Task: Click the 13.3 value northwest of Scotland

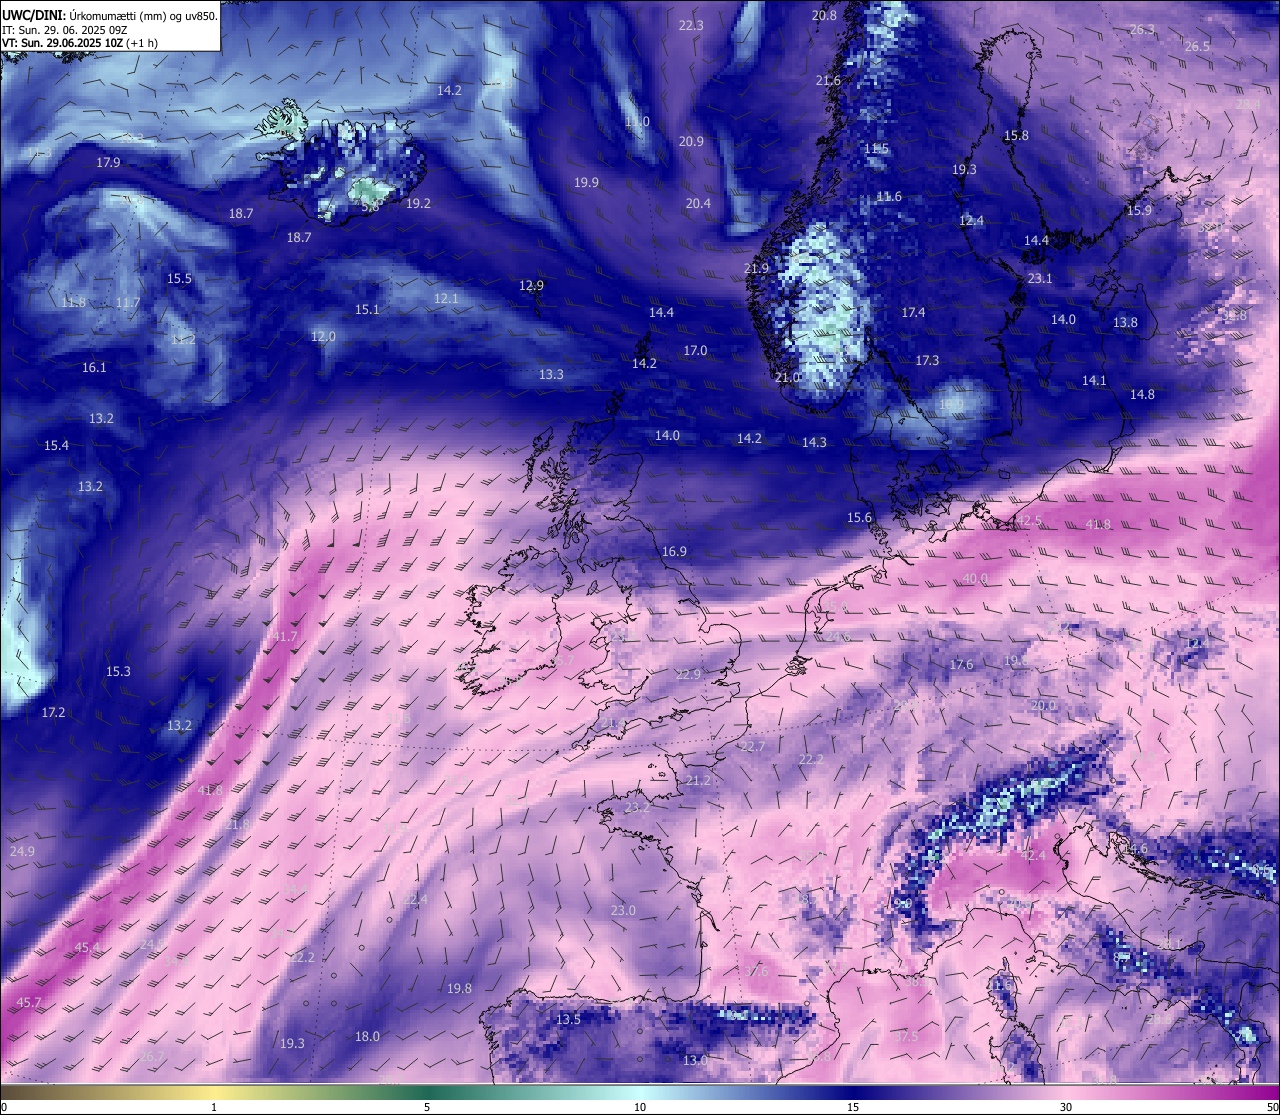Action: pyautogui.click(x=551, y=374)
